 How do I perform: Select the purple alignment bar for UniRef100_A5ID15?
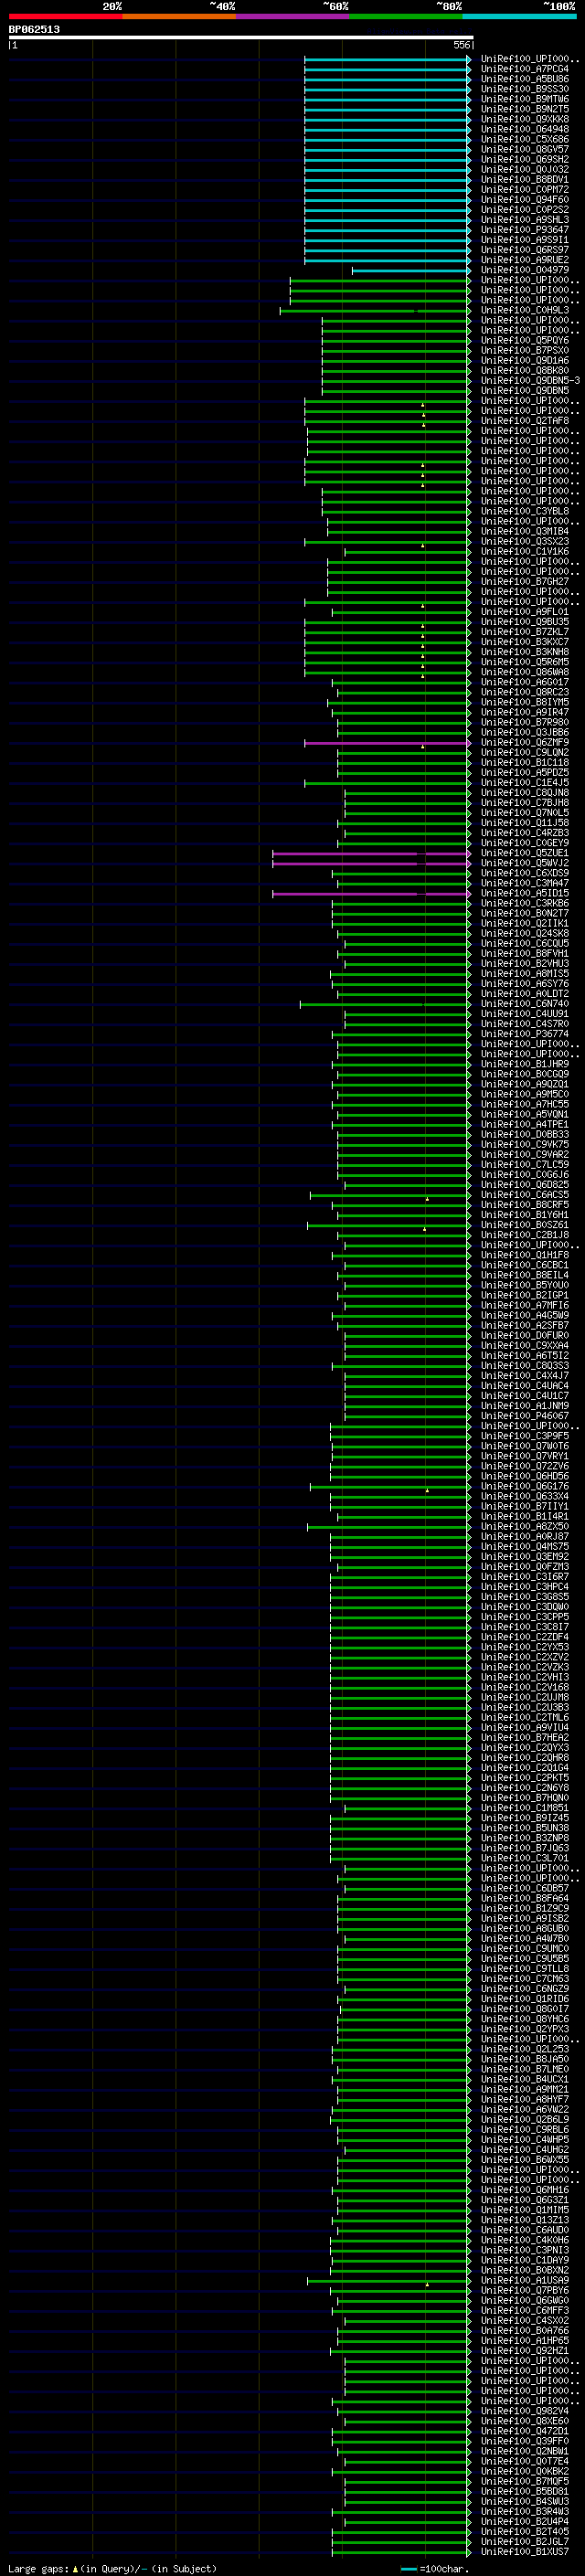[371, 894]
